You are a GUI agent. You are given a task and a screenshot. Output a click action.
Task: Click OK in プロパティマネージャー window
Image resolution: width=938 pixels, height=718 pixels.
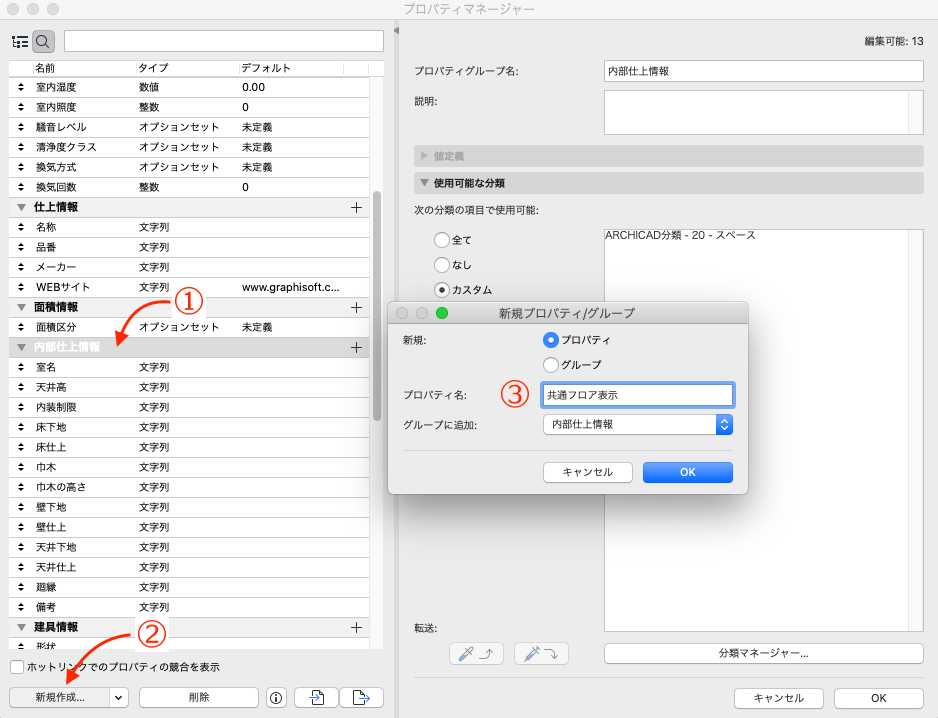click(x=878, y=698)
